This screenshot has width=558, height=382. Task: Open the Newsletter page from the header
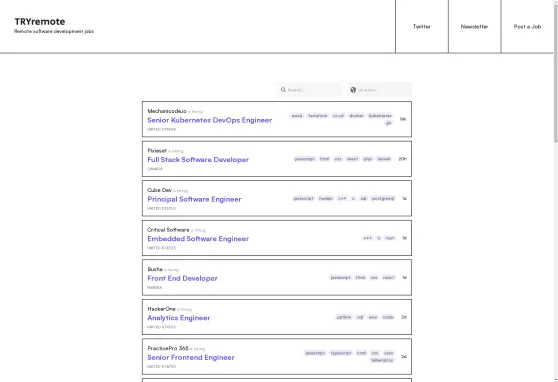[474, 27]
